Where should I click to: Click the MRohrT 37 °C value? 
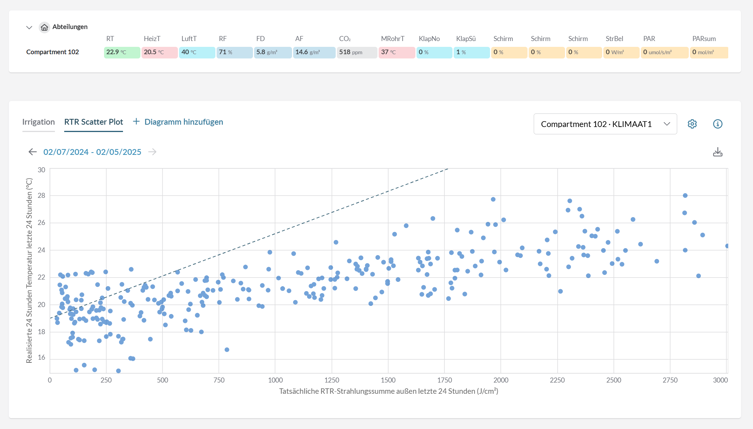[396, 52]
